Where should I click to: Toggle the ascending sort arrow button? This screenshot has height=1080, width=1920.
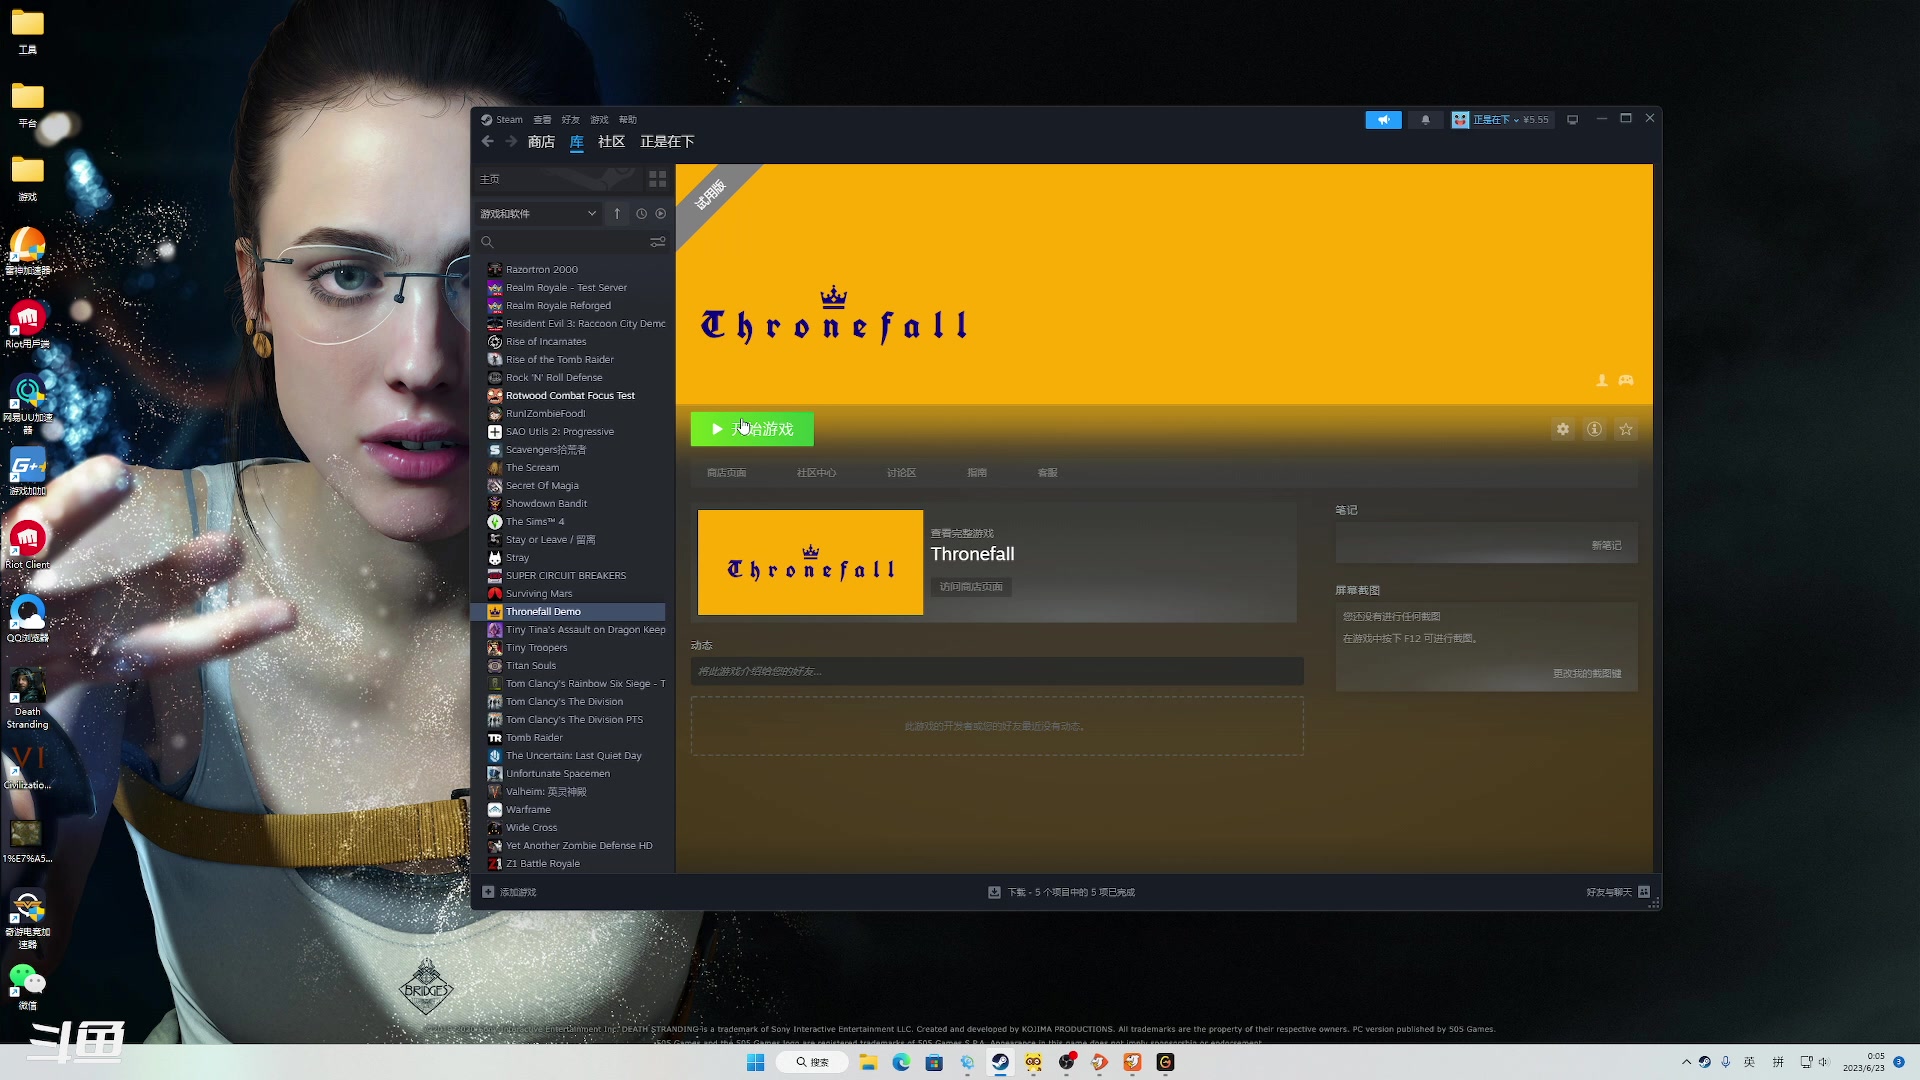coord(617,214)
